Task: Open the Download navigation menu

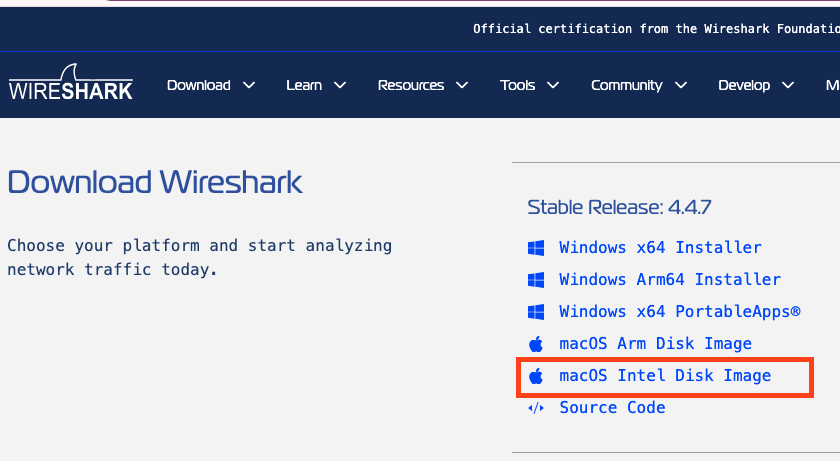Action: click(199, 85)
